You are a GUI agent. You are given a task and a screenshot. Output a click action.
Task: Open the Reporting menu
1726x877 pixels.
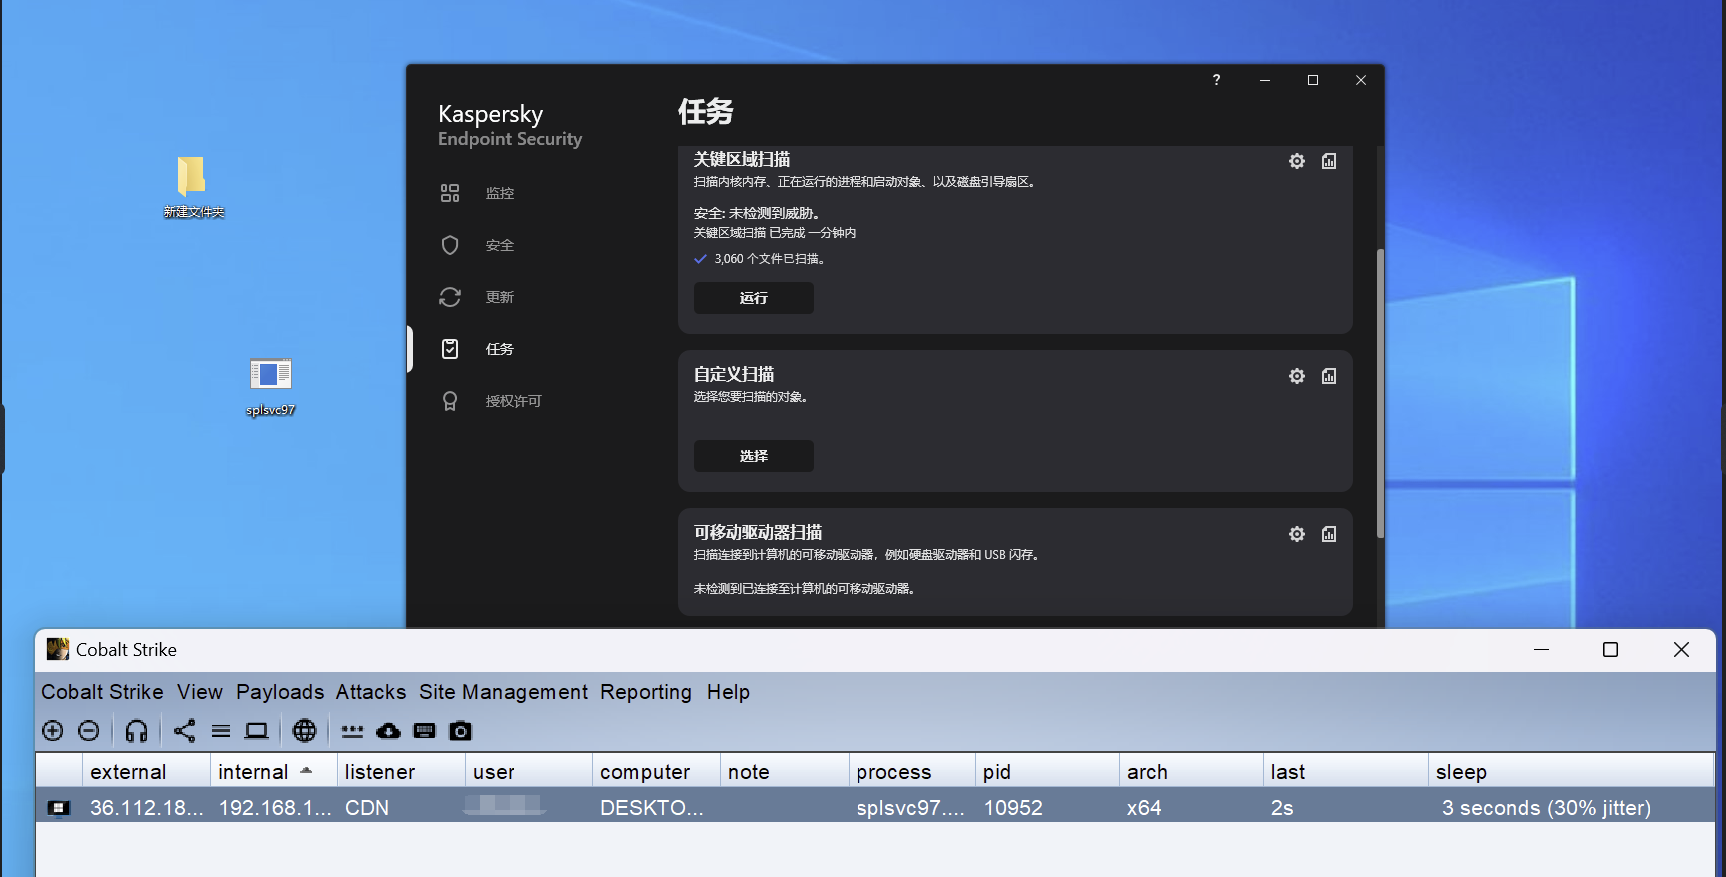click(646, 692)
